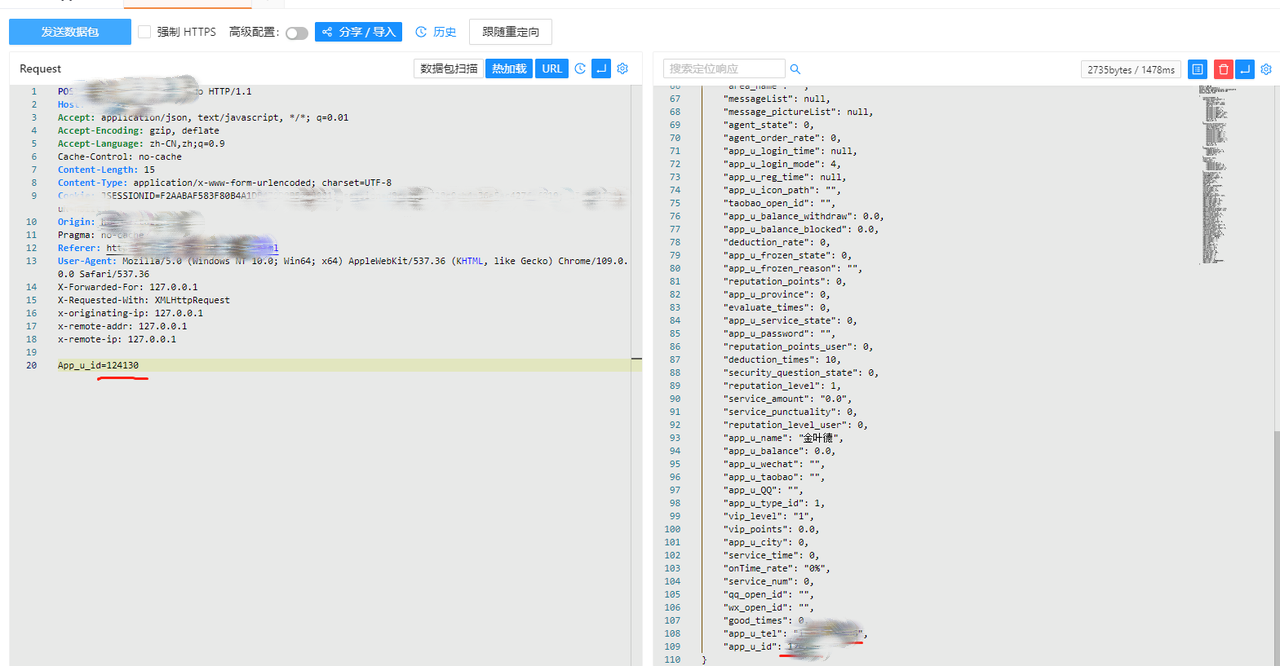Click the 热加载 hot reload button
1280x666 pixels.
tap(509, 69)
